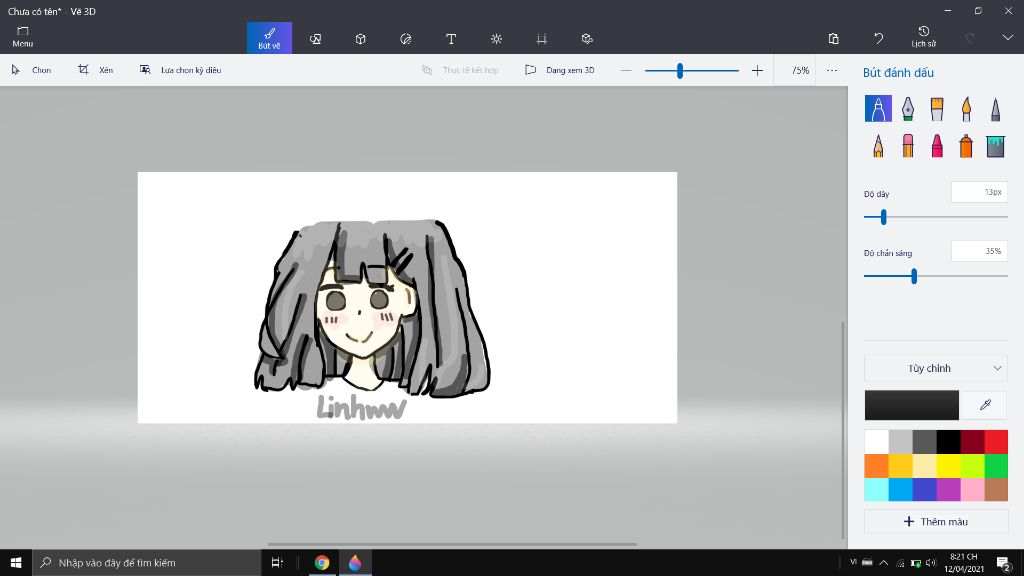This screenshot has width=1024, height=576.
Task: Click Thêm màu add color button
Action: 936,521
